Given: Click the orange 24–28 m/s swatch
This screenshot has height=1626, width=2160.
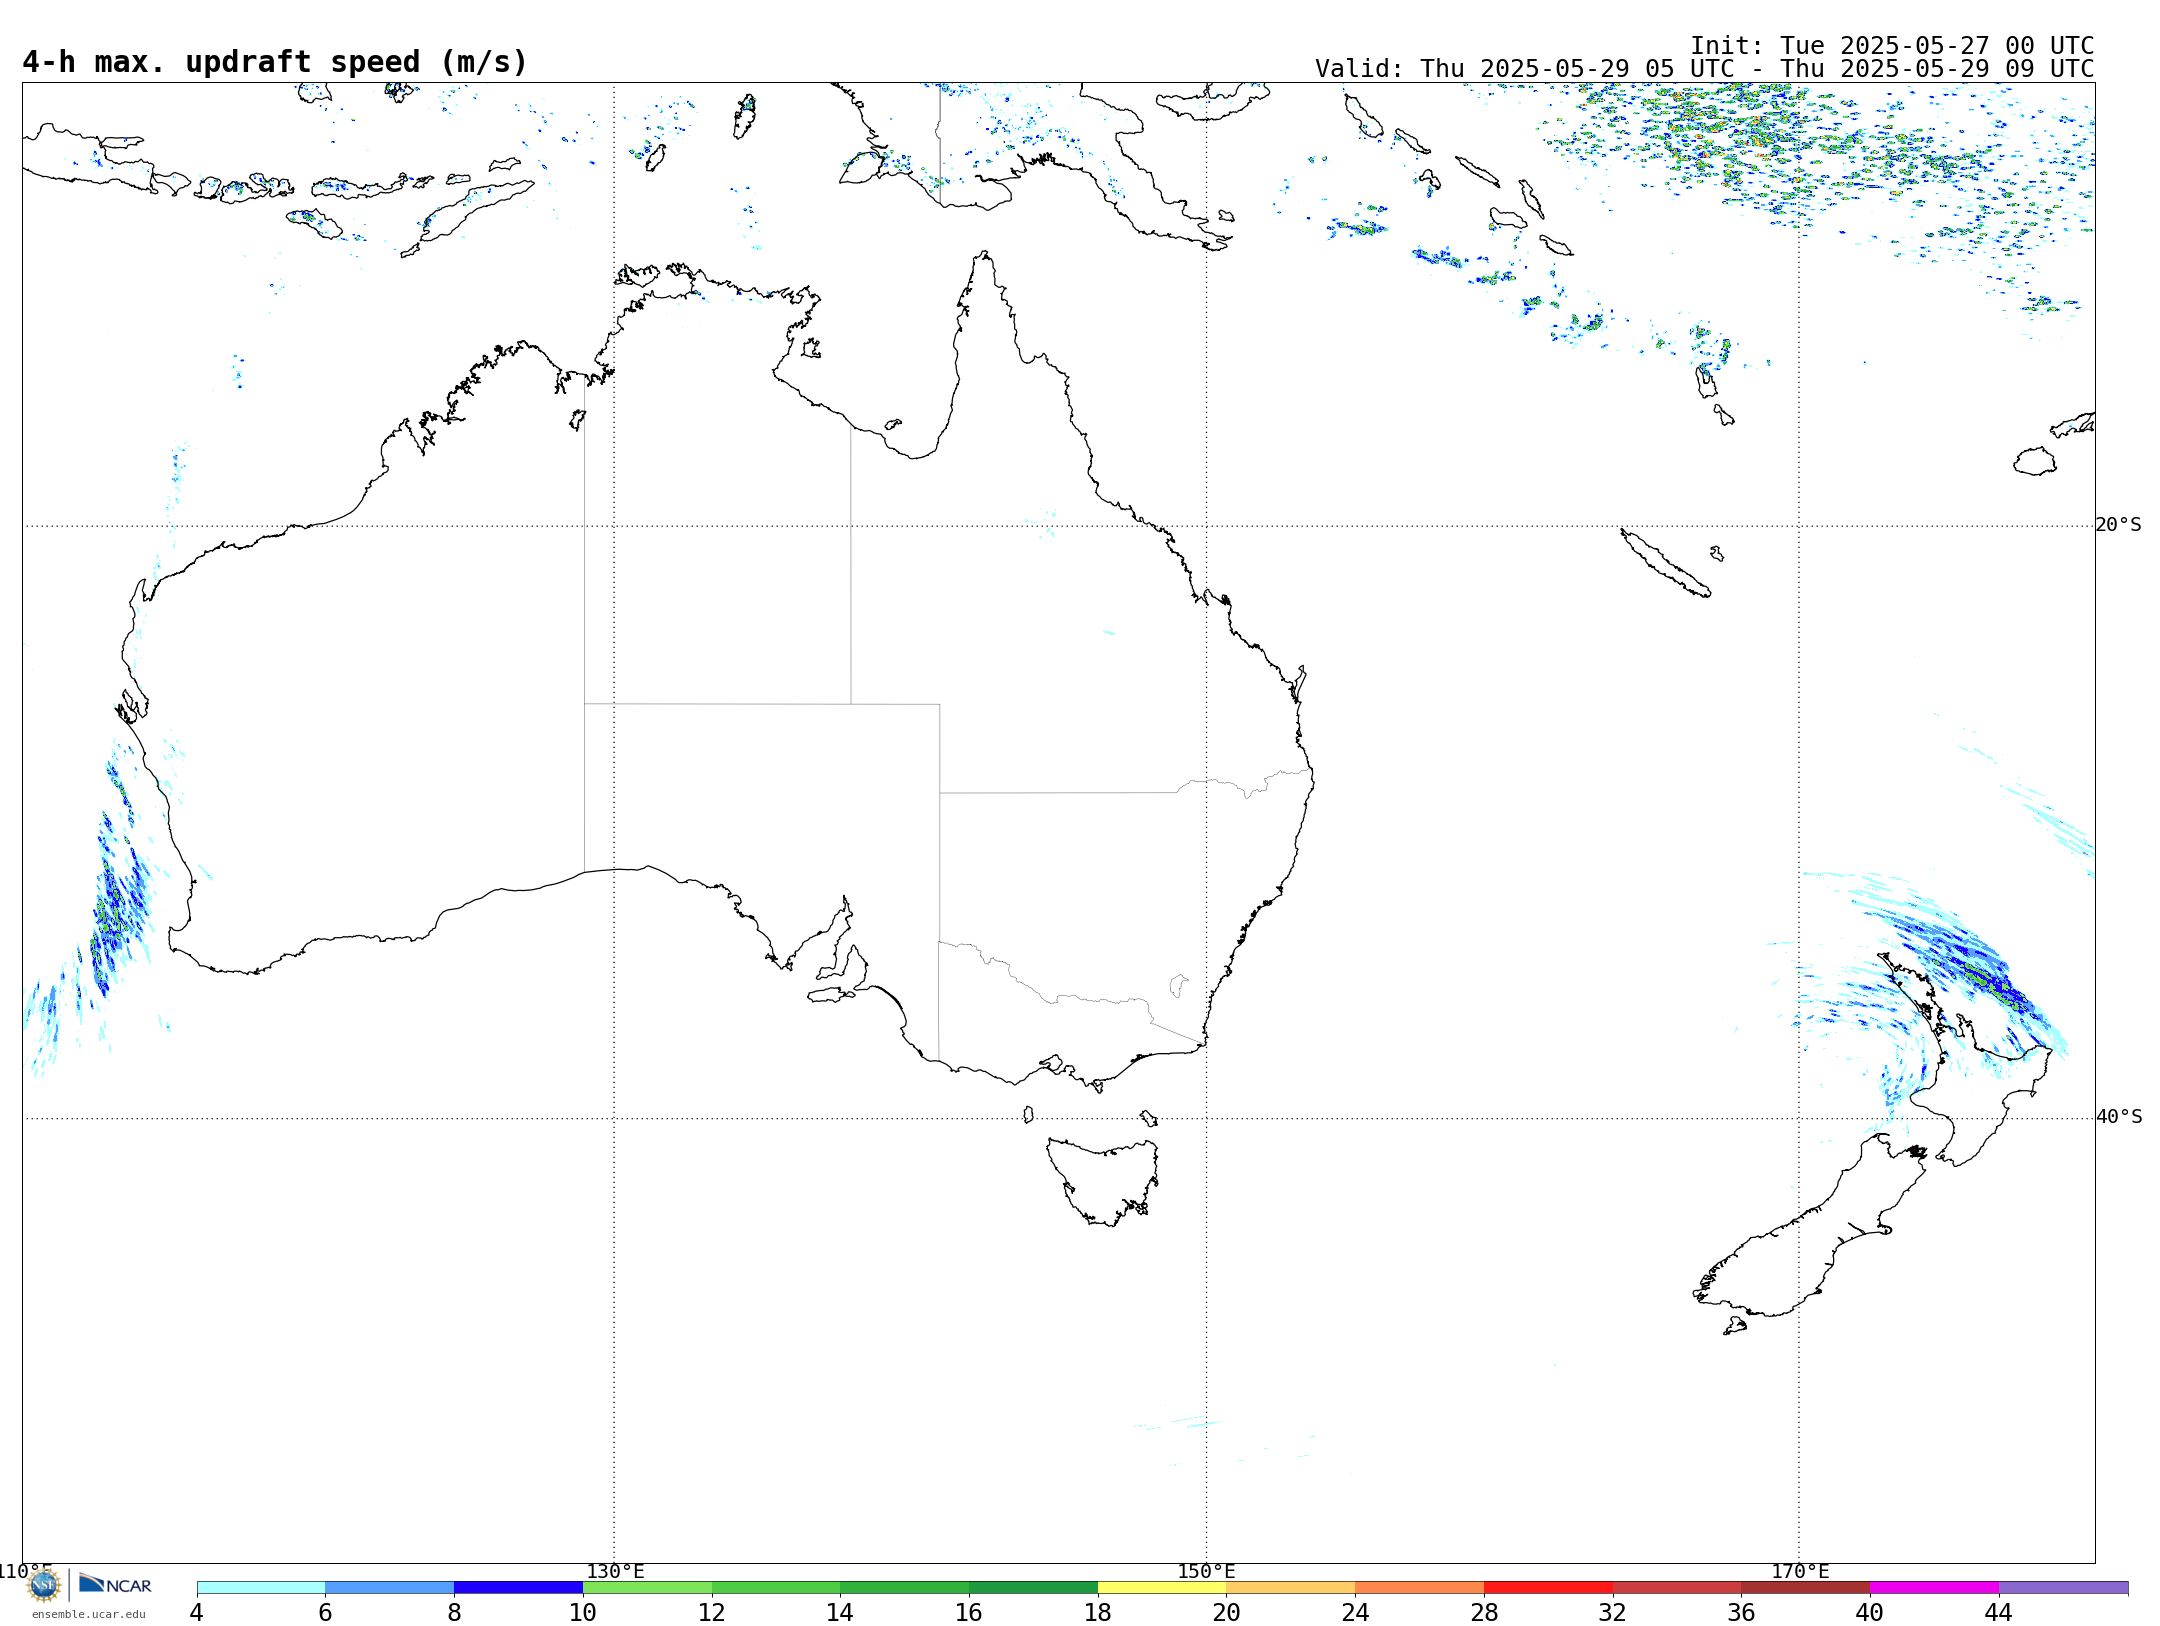Looking at the screenshot, I should (1420, 1588).
